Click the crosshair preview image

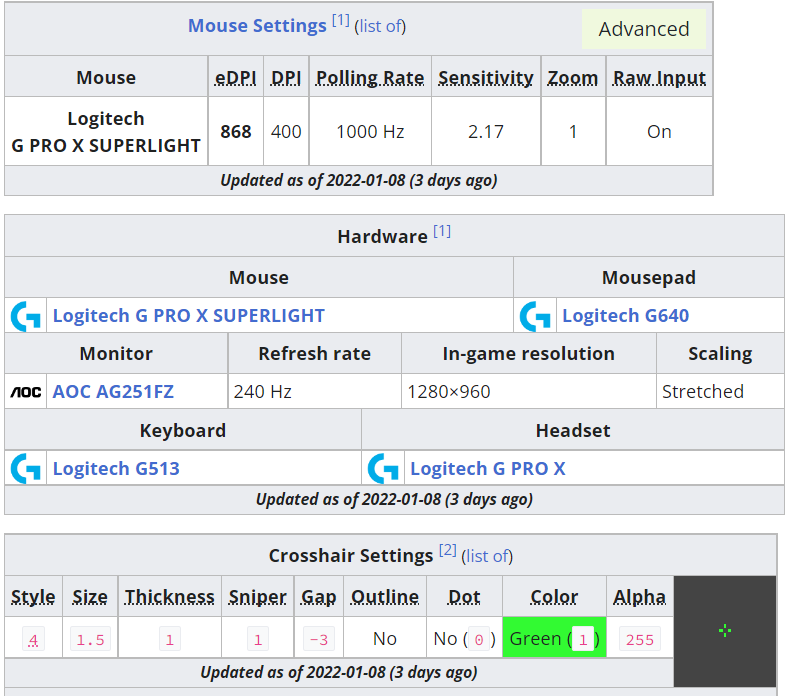point(725,631)
